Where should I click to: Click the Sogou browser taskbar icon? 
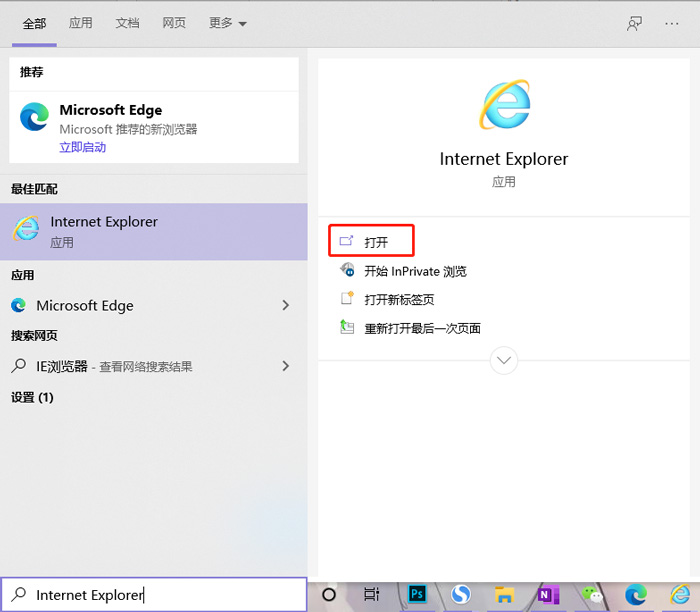coord(460,594)
